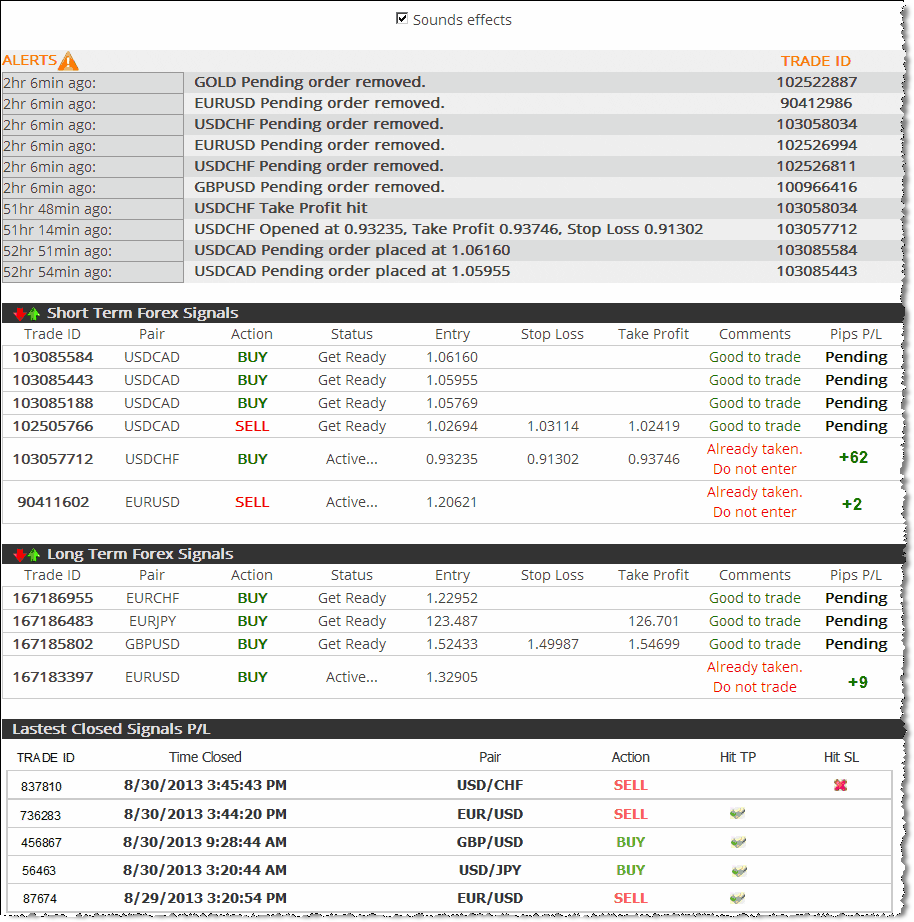The height and width of the screenshot is (922, 914).
Task: Click long term trade ID 167183397
Action: 53,677
